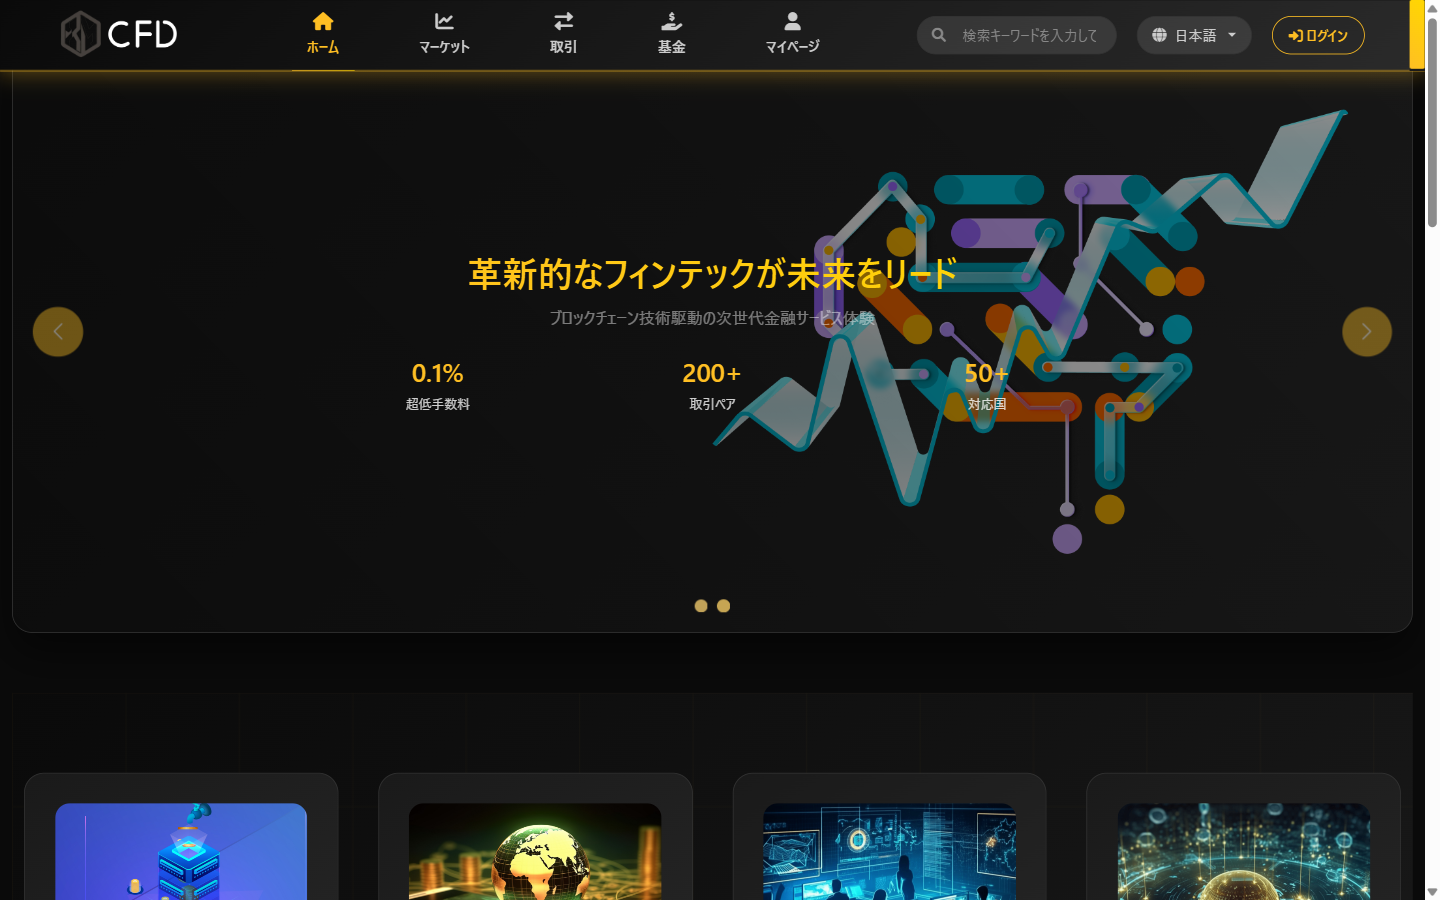Click the page vertical scrollbar thumb
The height and width of the screenshot is (900, 1440).
coord(1432,122)
